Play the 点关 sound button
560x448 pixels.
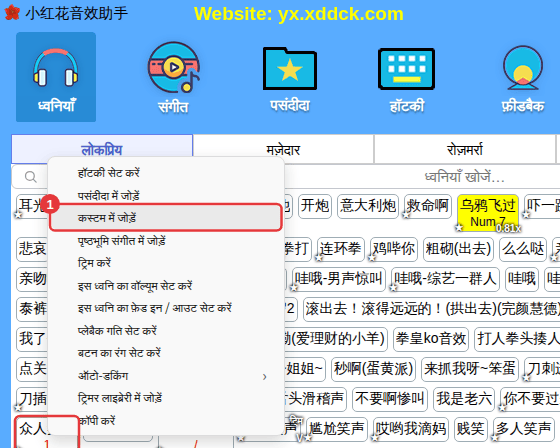[32, 369]
